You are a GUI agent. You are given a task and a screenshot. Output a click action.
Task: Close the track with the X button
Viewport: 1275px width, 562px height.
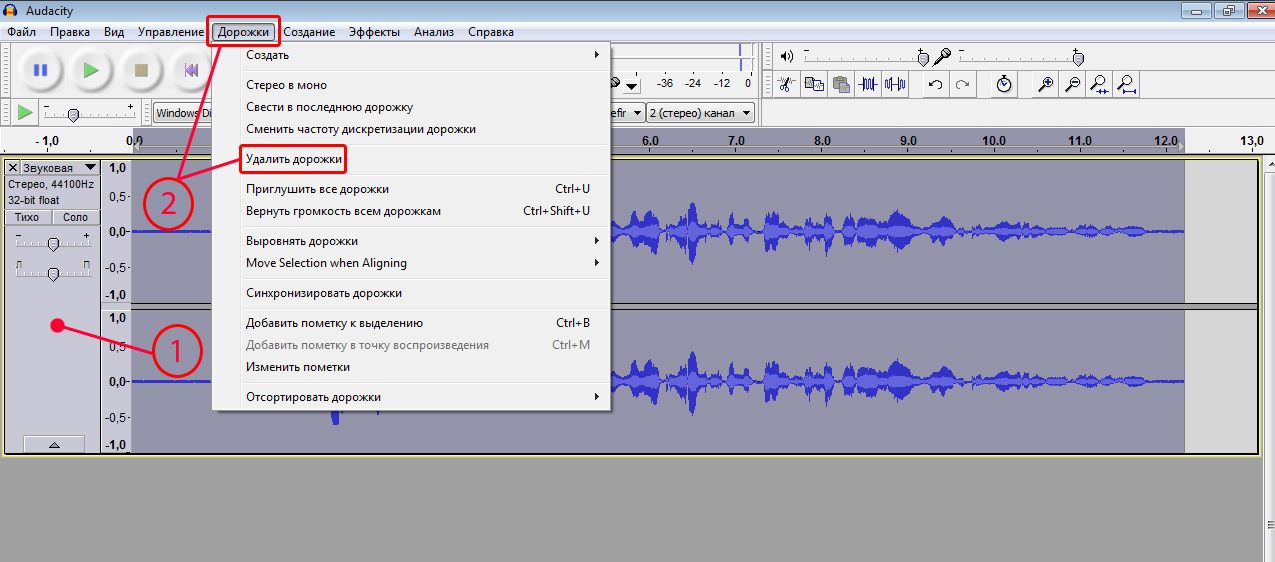(13, 168)
